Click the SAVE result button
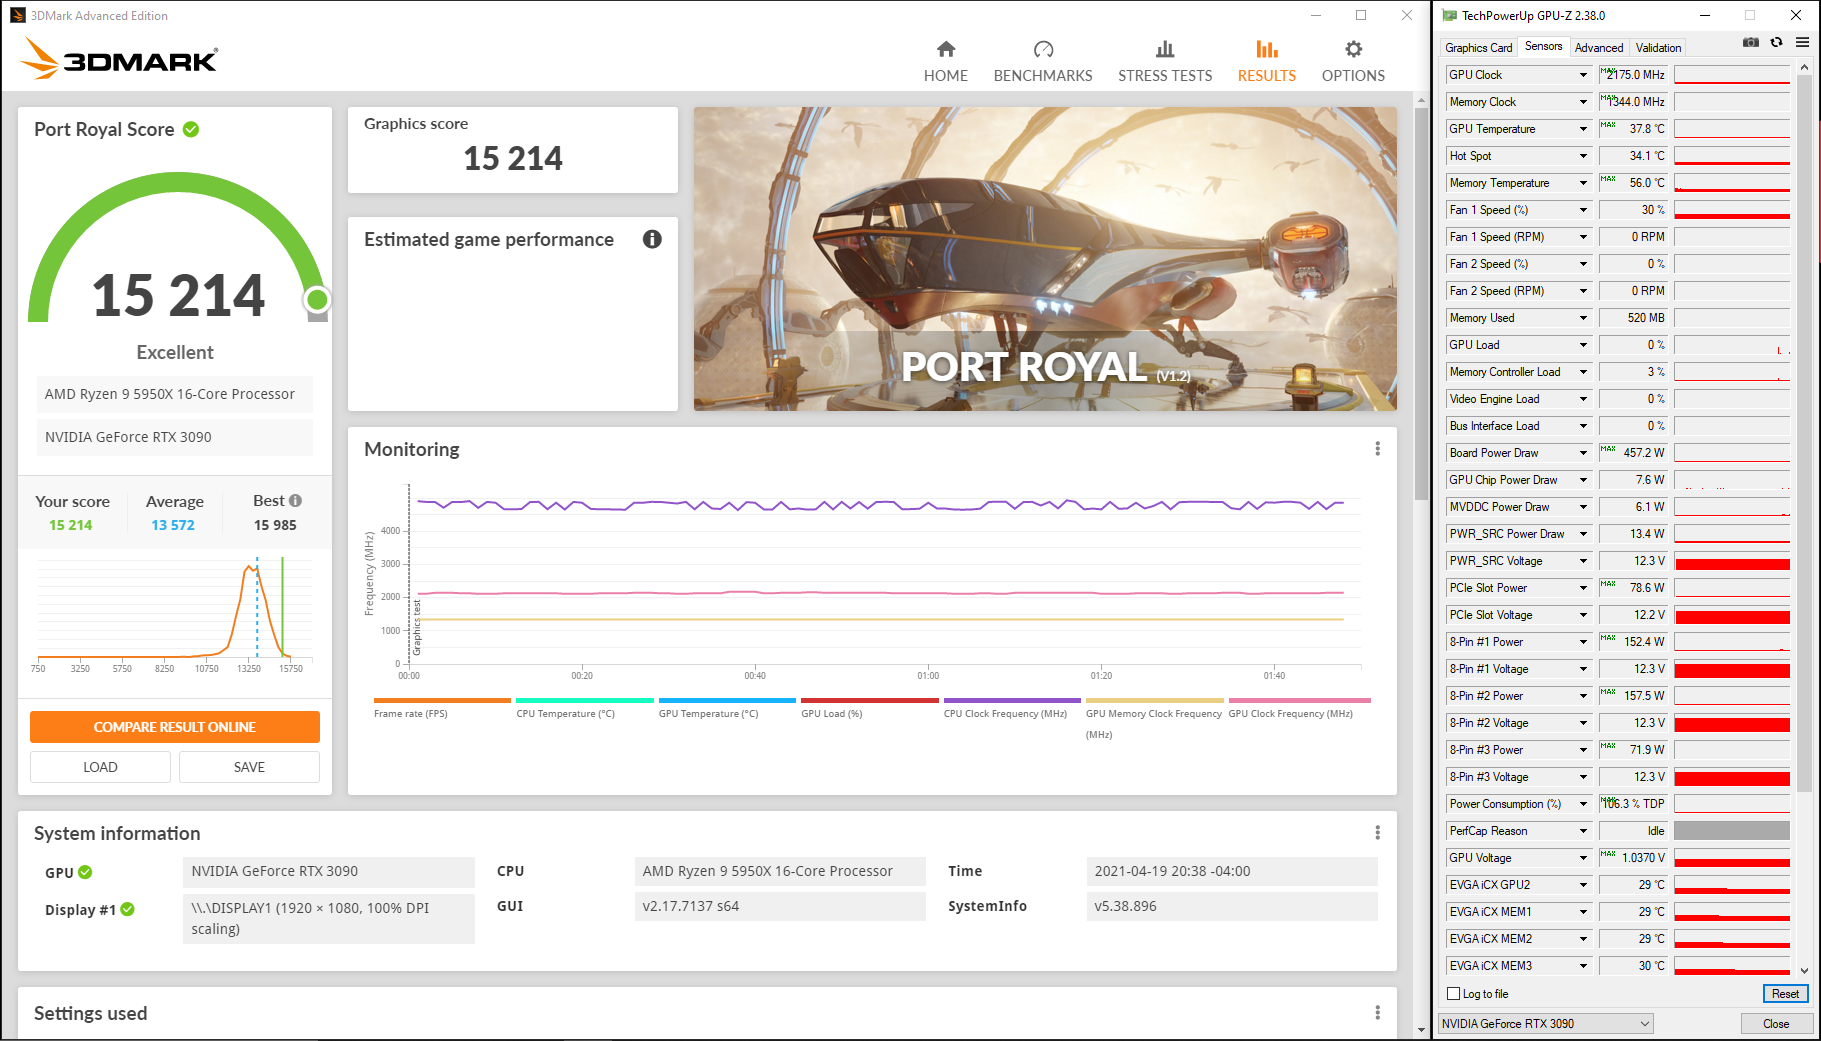The height and width of the screenshot is (1041, 1821). pyautogui.click(x=249, y=767)
